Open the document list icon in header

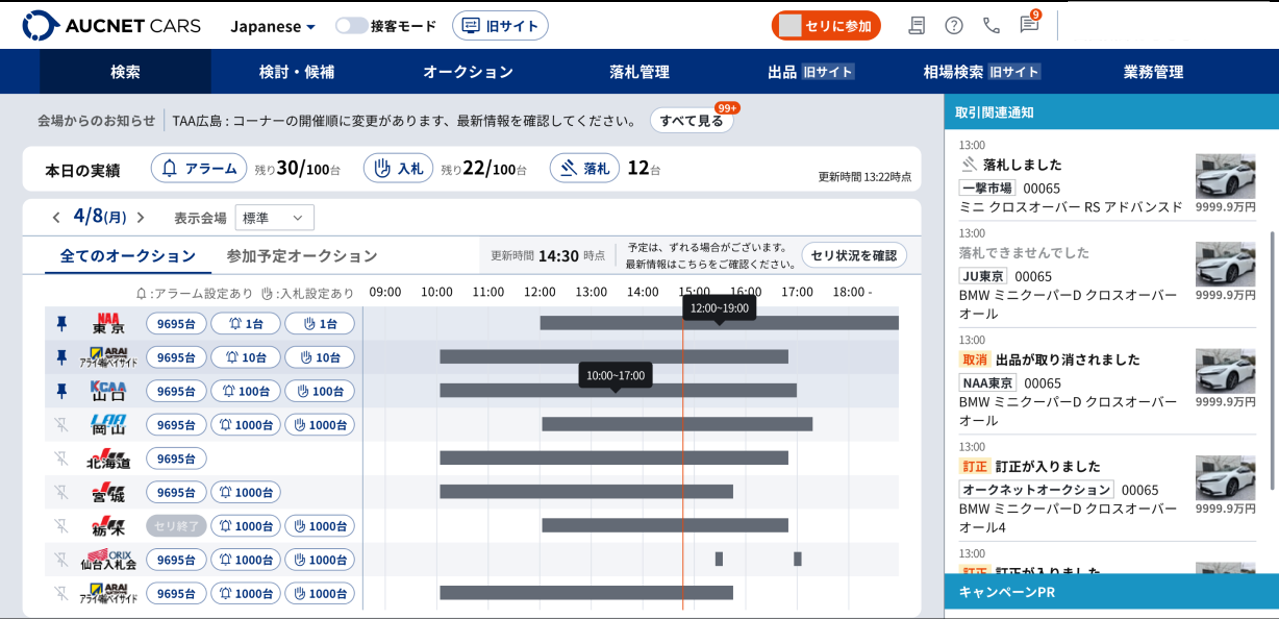(x=916, y=26)
